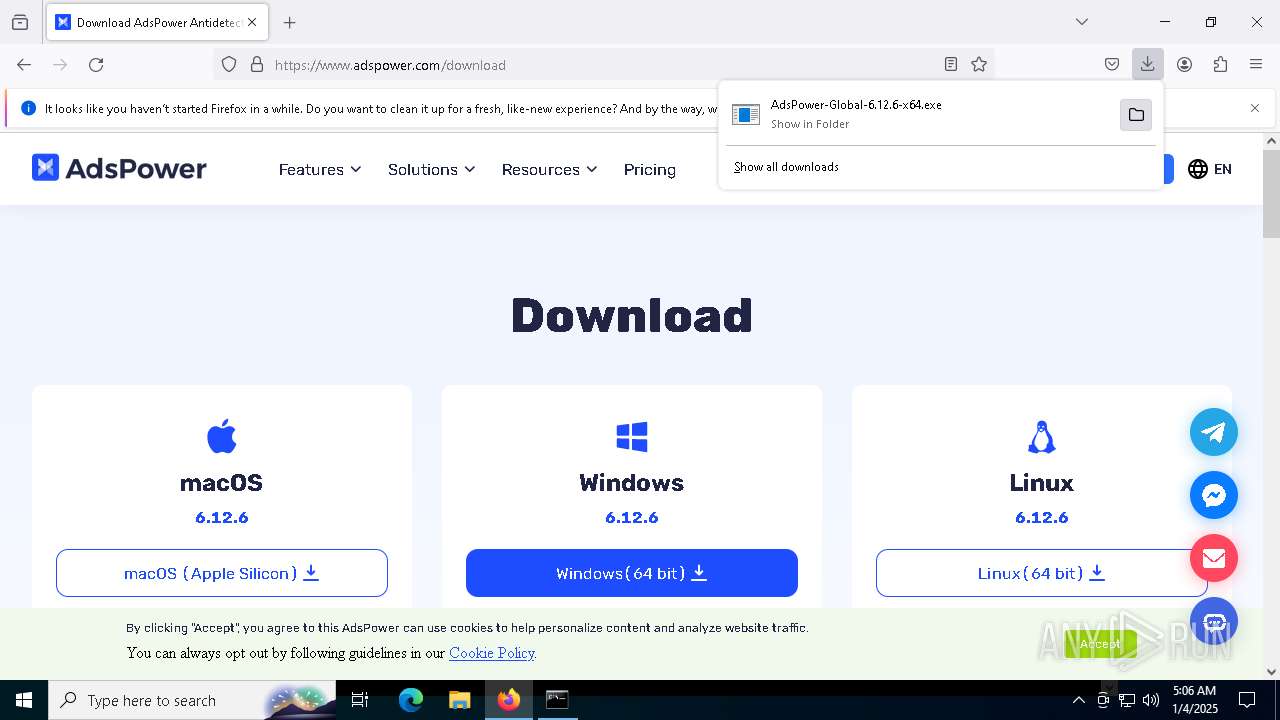1280x720 pixels.
Task: Open Task View on the taskbar
Action: click(x=360, y=700)
